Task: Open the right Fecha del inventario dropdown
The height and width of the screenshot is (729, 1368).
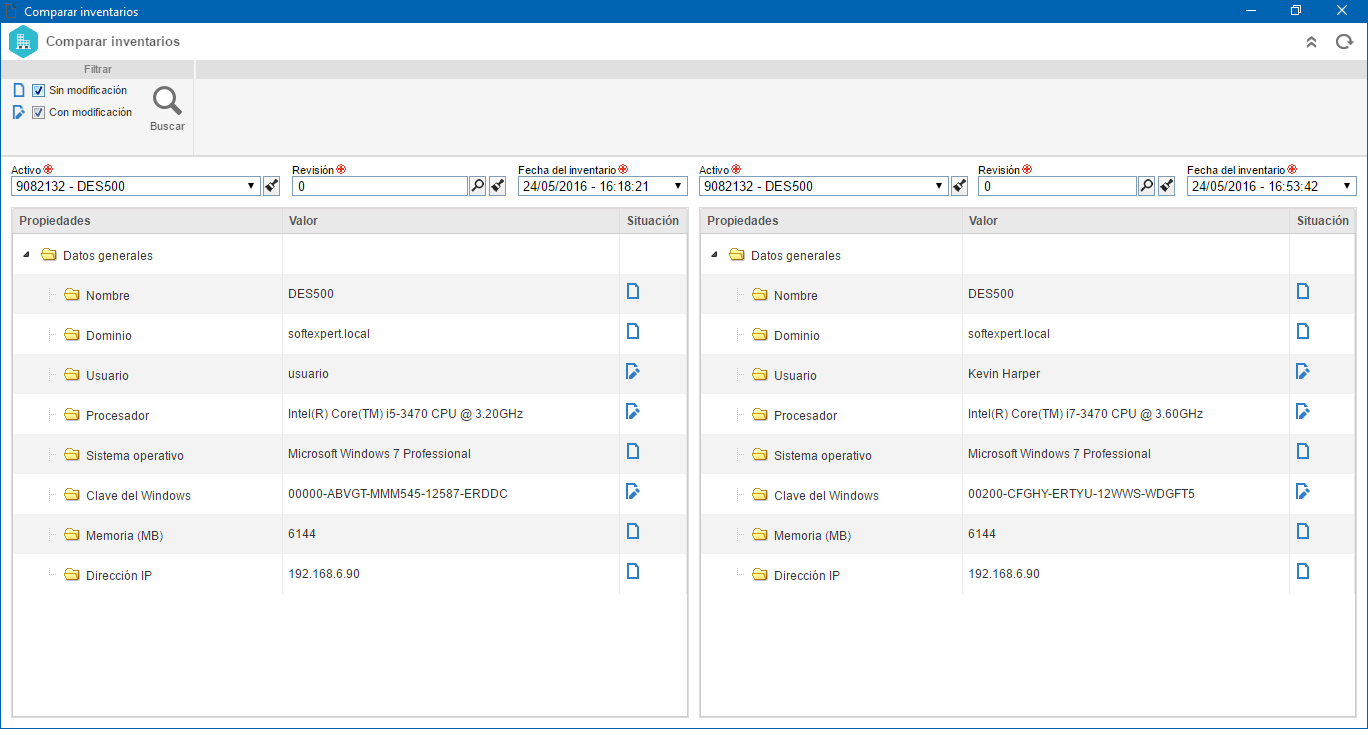Action: [x=1348, y=186]
